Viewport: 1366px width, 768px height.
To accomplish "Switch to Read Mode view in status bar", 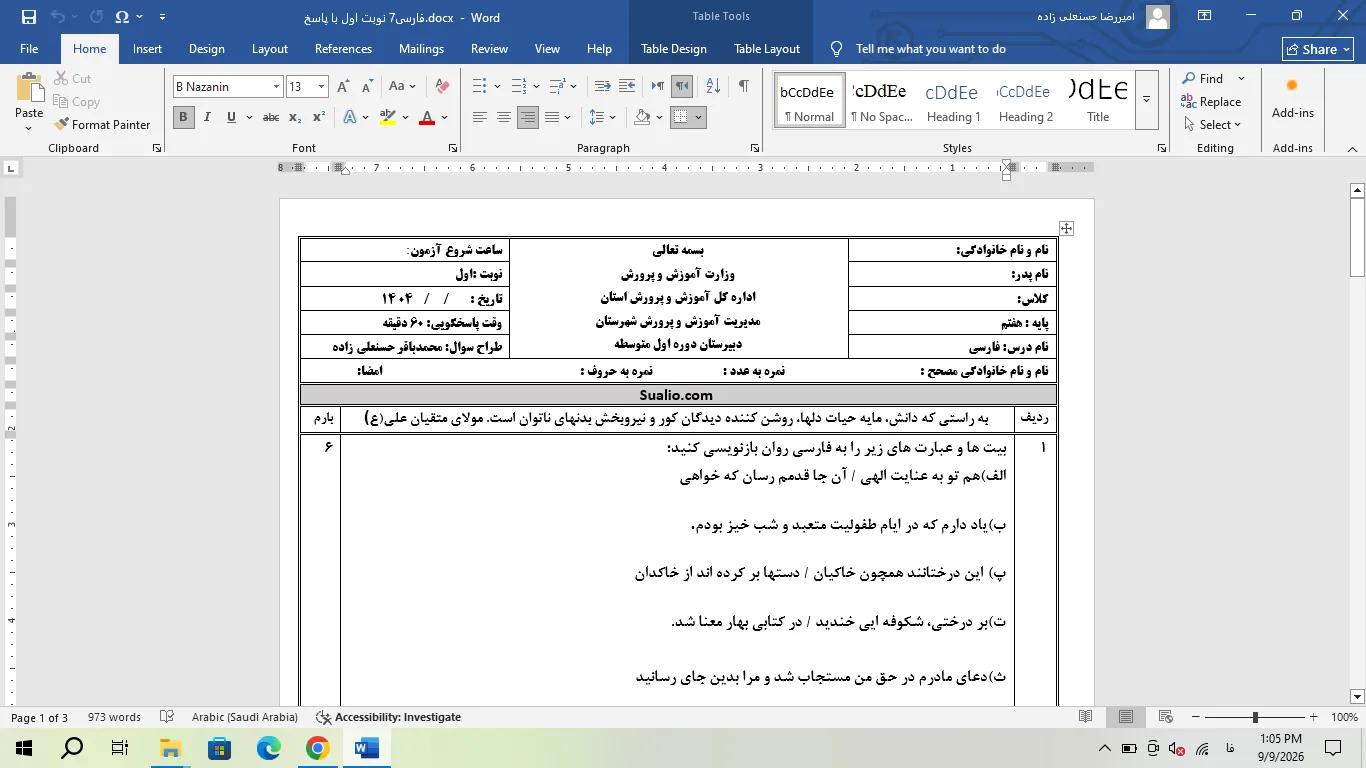I will pyautogui.click(x=1086, y=717).
